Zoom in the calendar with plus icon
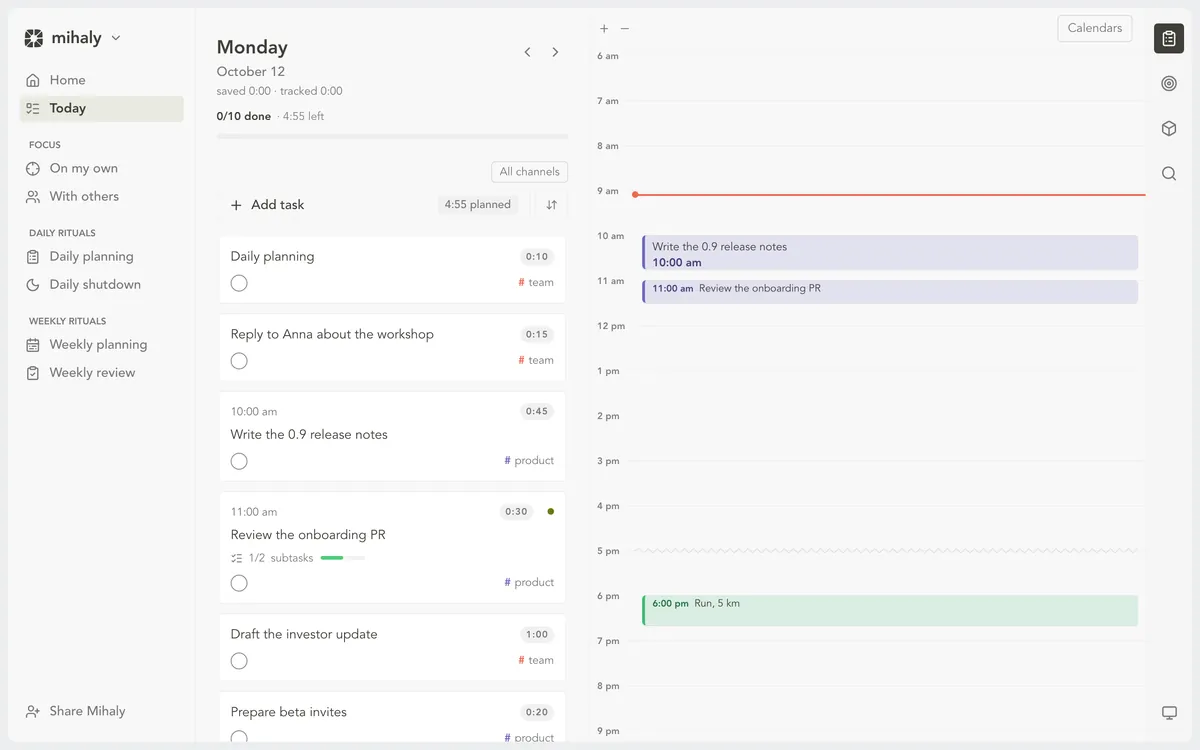Viewport: 1200px width, 750px height. point(604,29)
